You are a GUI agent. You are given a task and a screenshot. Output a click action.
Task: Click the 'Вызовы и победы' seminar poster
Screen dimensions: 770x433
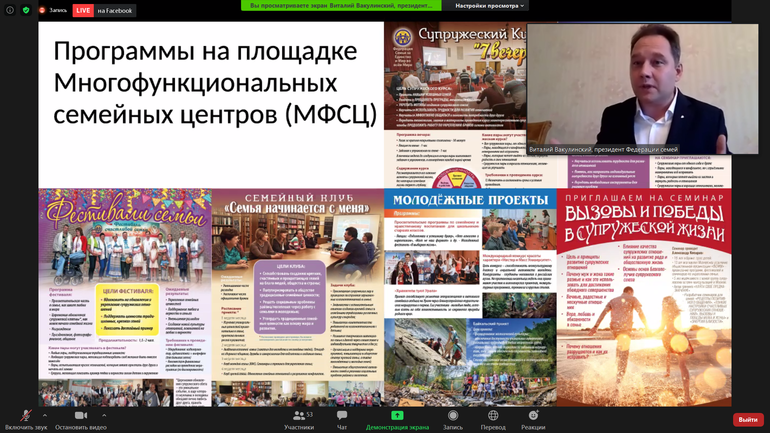pyautogui.click(x=644, y=298)
